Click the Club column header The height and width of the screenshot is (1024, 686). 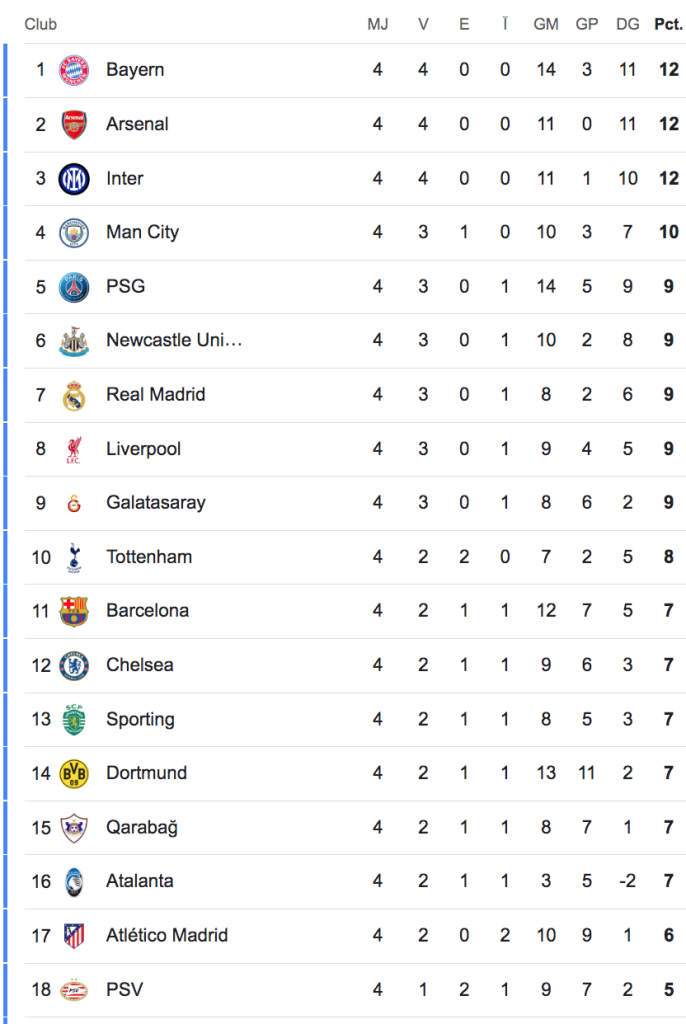[x=41, y=24]
